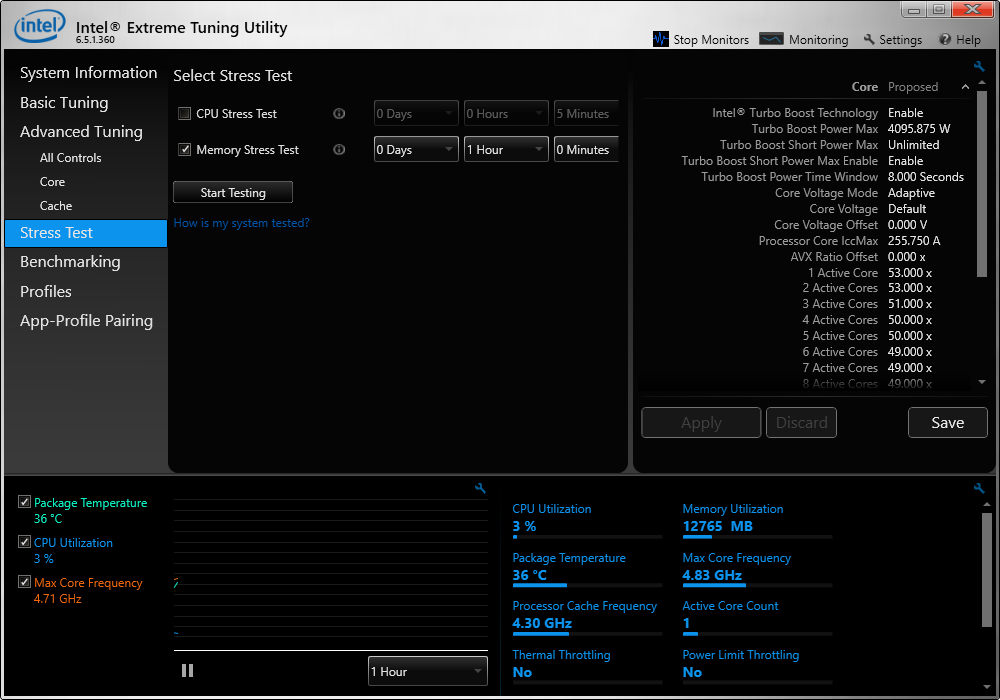Screen dimensions: 1000x700
Task: Pause the monitoring graph
Action: 188,671
